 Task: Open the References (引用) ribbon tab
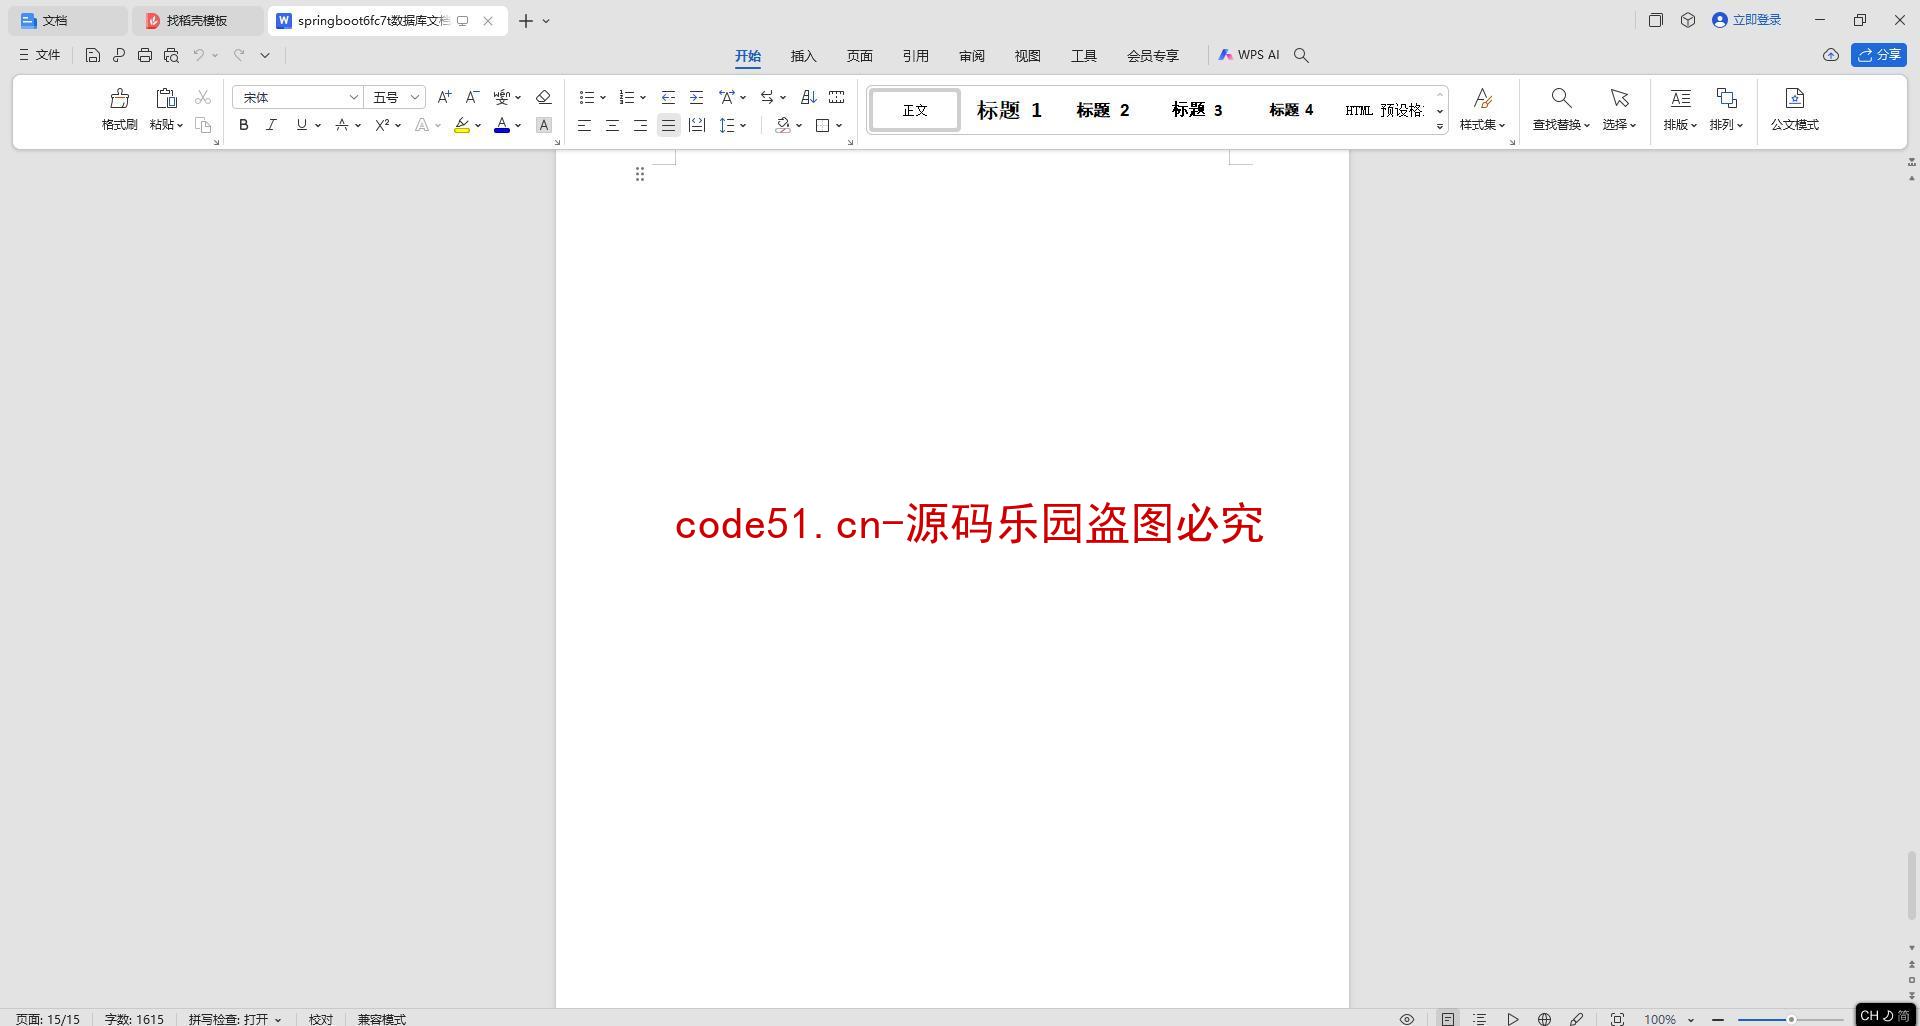[x=915, y=56]
